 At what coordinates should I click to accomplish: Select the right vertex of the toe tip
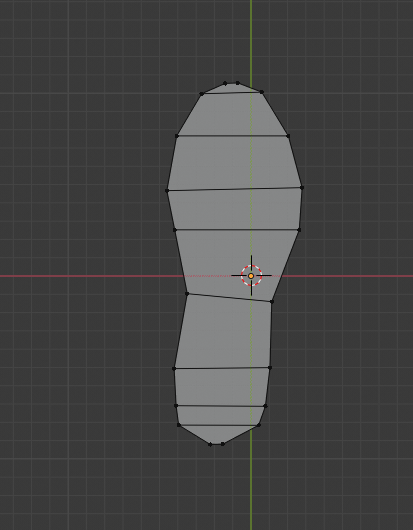[x=238, y=83]
